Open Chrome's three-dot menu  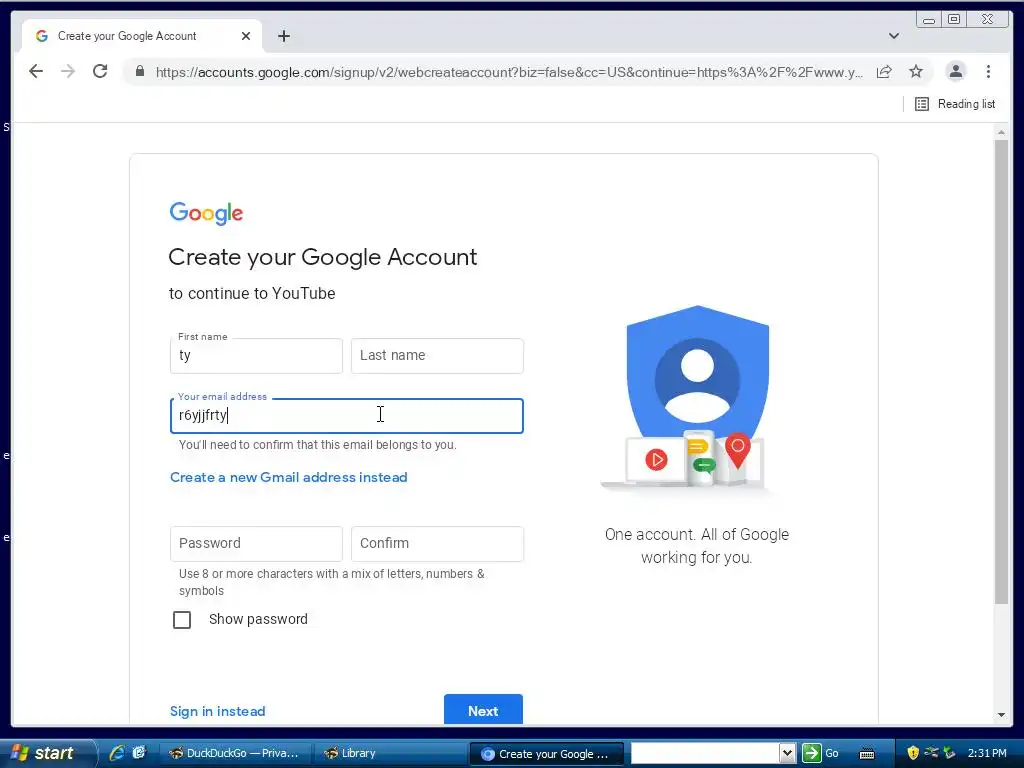pos(988,71)
